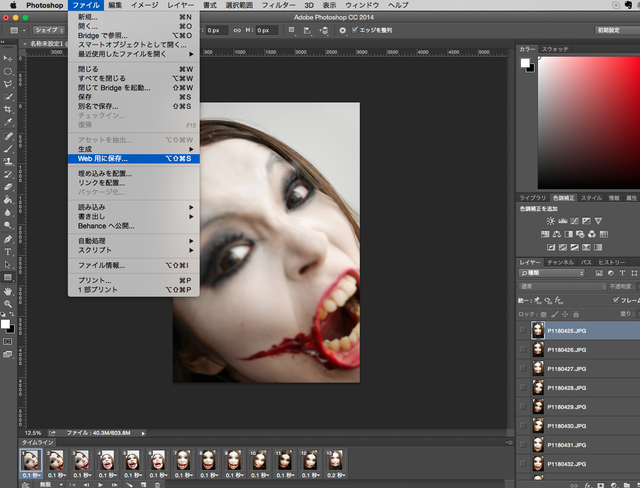The image size is (640, 488).
Task: Add a Brightness/Contrast adjustment (sun icon)
Action: [x=551, y=221]
